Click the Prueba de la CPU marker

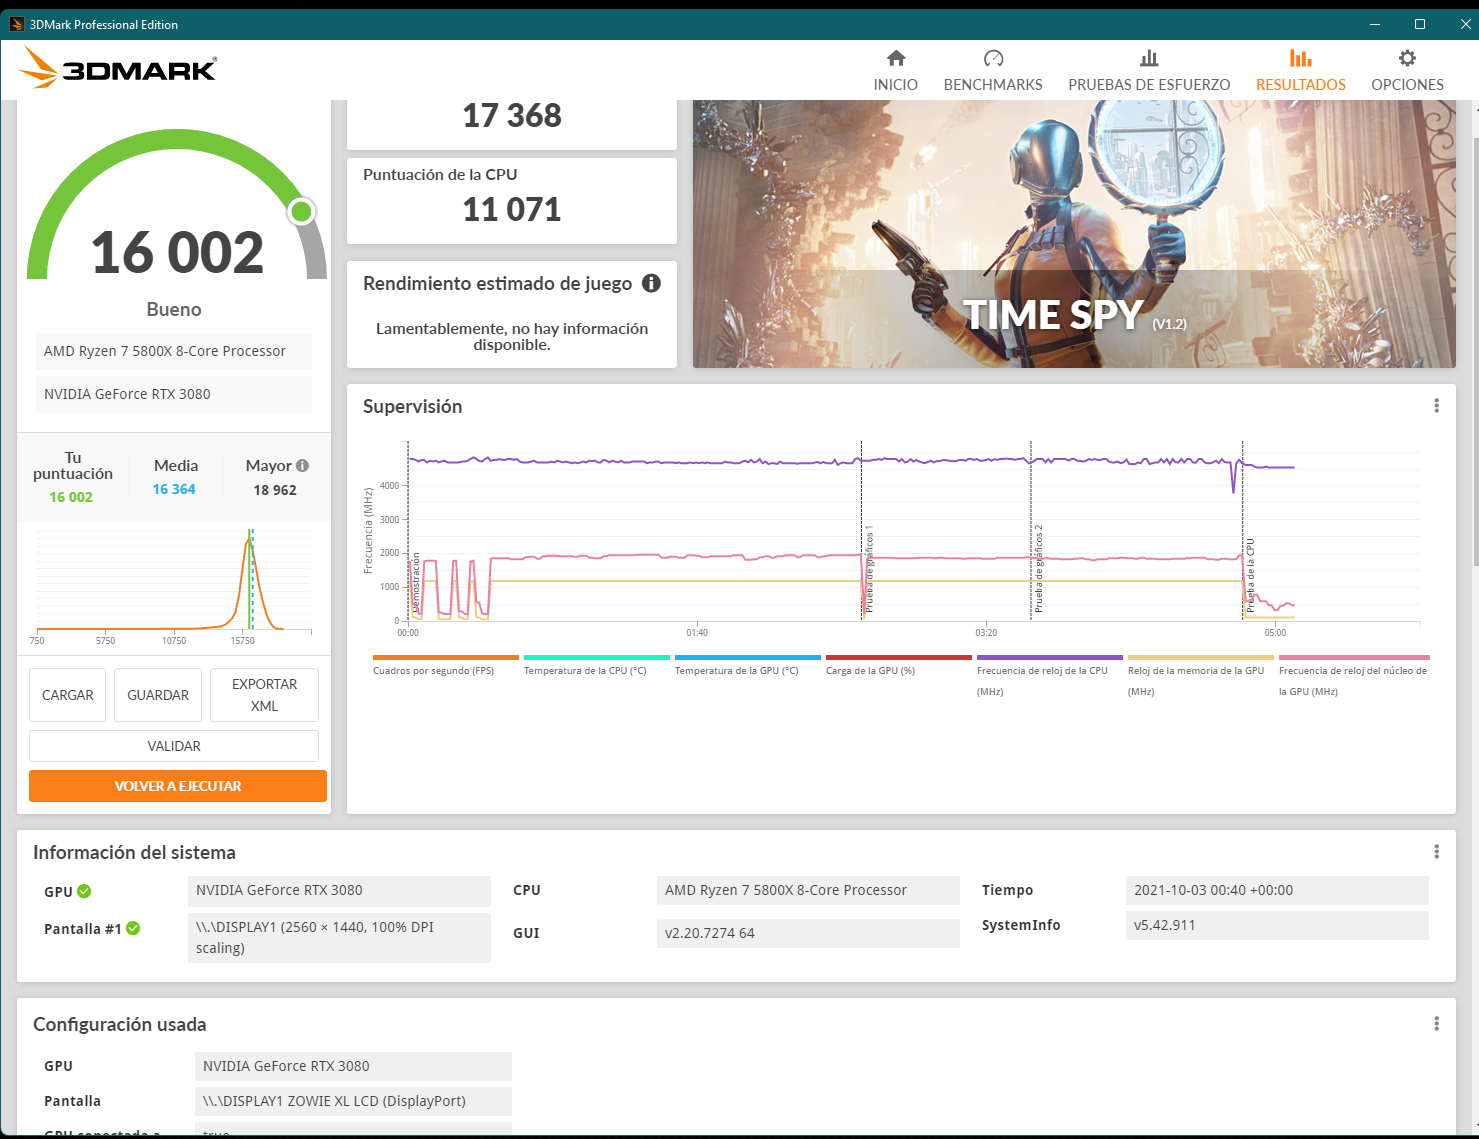click(1250, 575)
